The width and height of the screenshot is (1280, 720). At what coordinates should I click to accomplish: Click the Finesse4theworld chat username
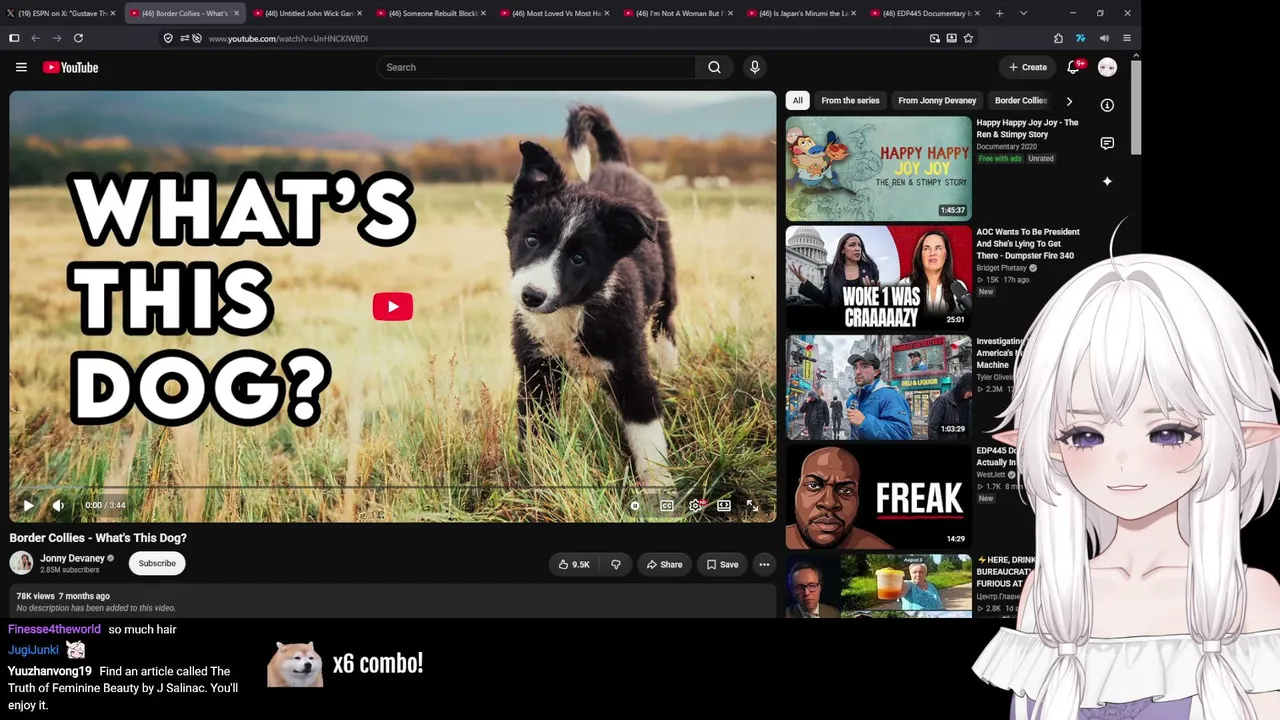pyautogui.click(x=54, y=629)
